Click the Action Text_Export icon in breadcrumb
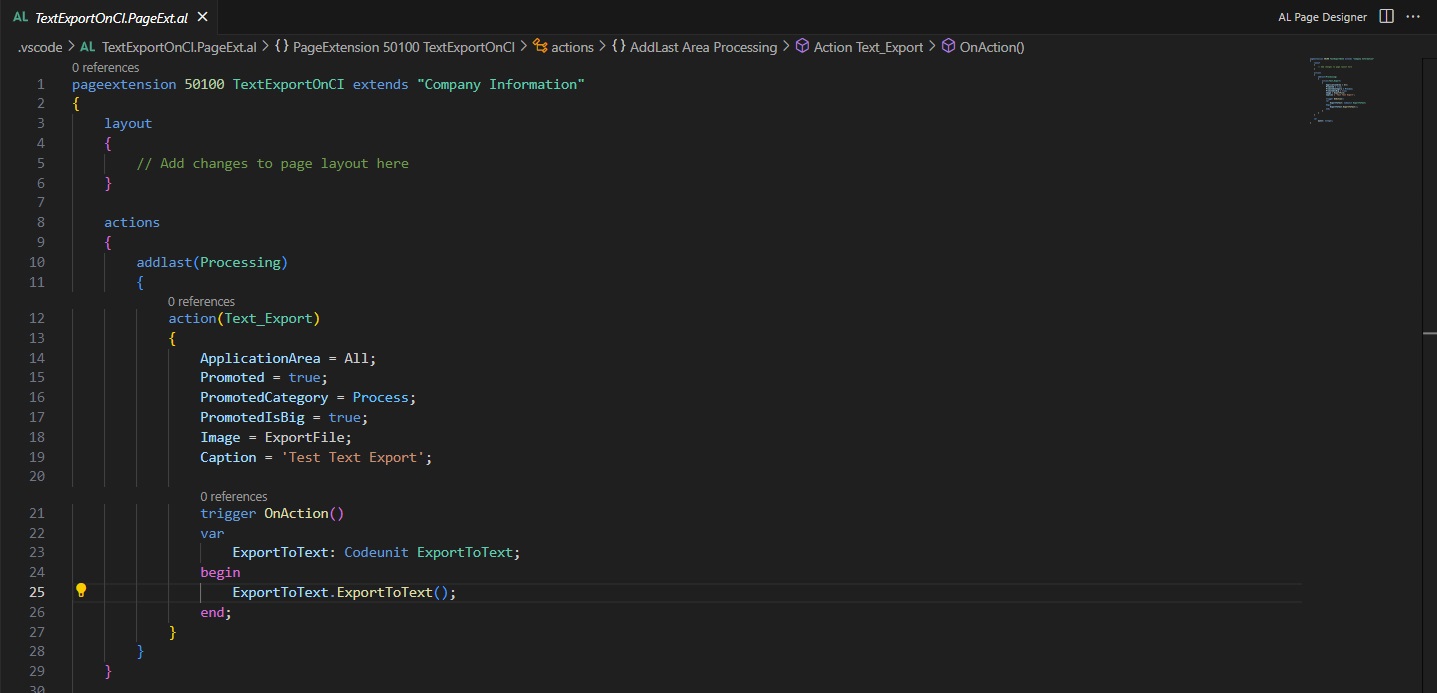The height and width of the screenshot is (693, 1437). tap(802, 47)
